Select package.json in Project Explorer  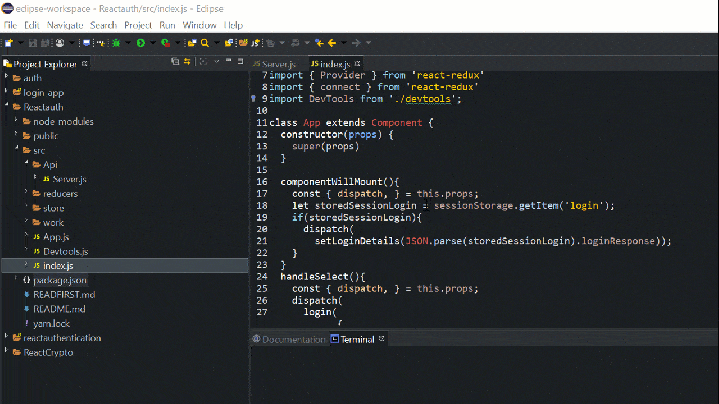(x=60, y=280)
